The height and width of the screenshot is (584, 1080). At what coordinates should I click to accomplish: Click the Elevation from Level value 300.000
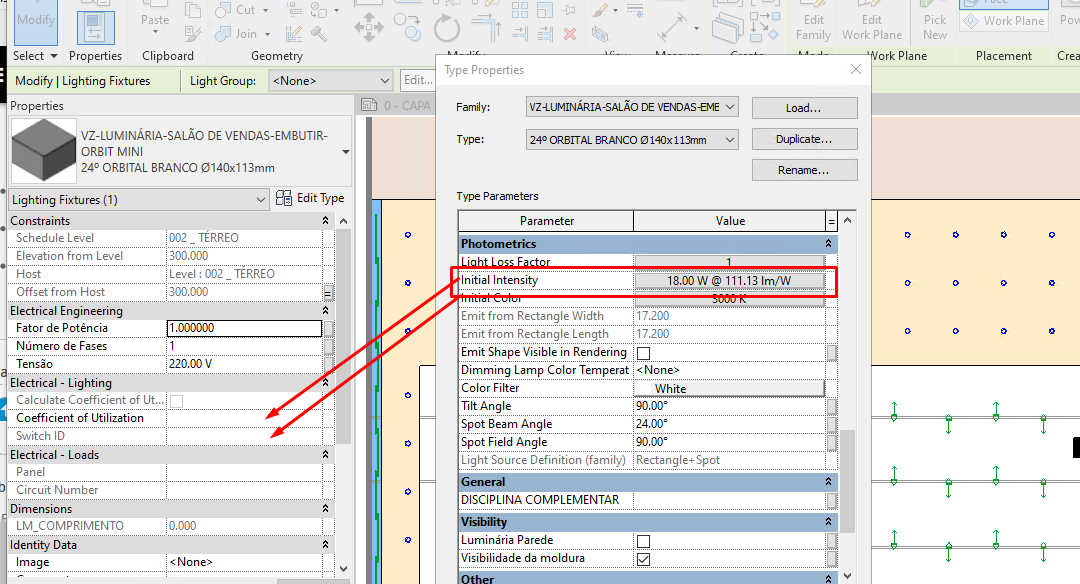[245, 256]
